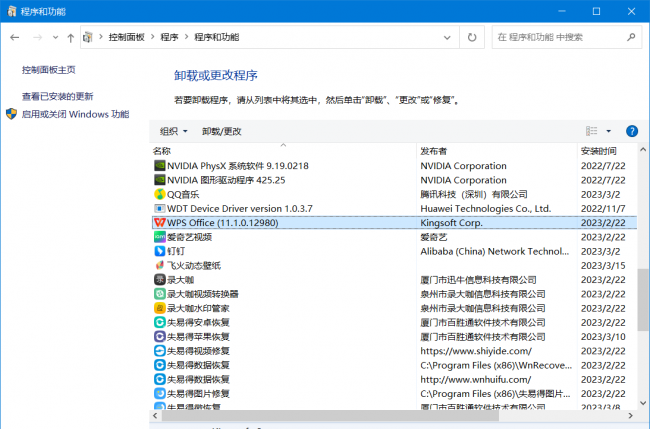Click the 录大咖水印管家 yellow icon
Screen dimensions: 650x429
(x=160, y=308)
